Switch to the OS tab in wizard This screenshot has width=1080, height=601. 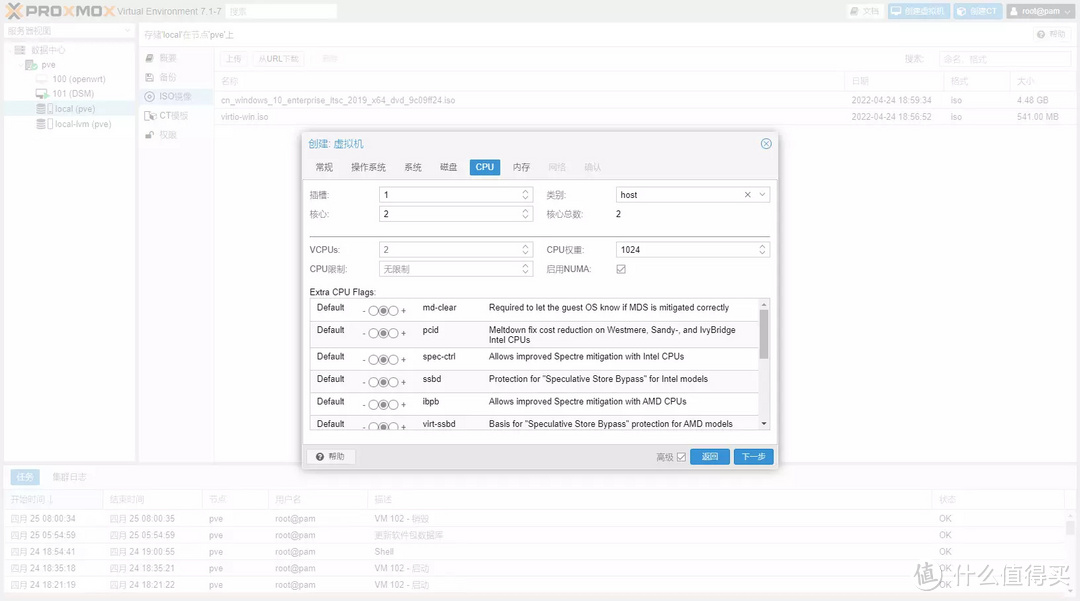click(x=368, y=167)
